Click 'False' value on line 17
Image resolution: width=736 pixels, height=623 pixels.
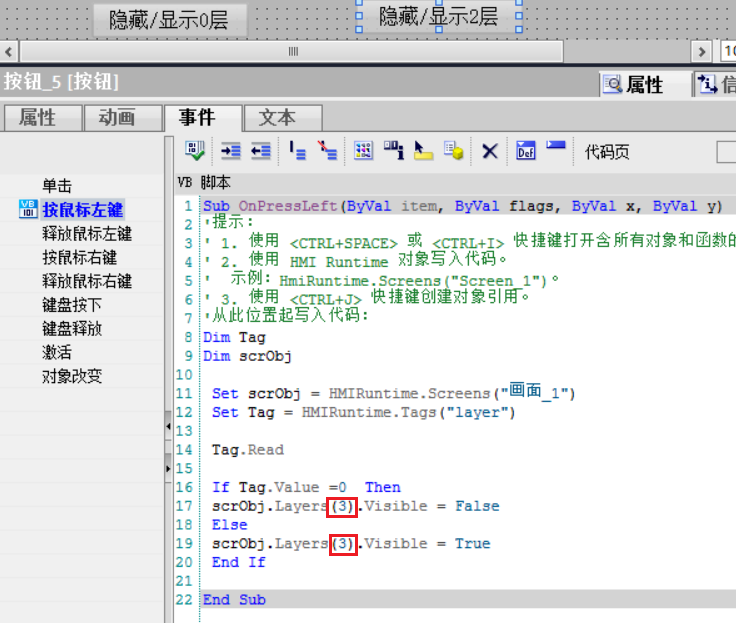477,506
